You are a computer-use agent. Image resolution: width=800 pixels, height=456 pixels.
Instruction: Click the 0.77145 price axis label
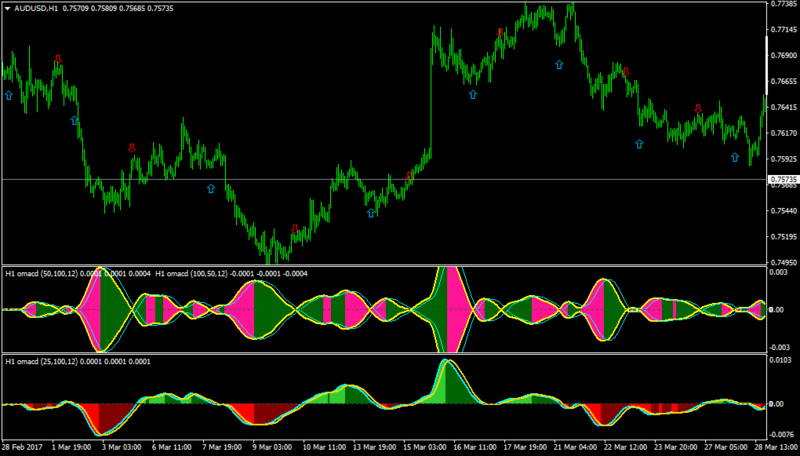pos(784,30)
